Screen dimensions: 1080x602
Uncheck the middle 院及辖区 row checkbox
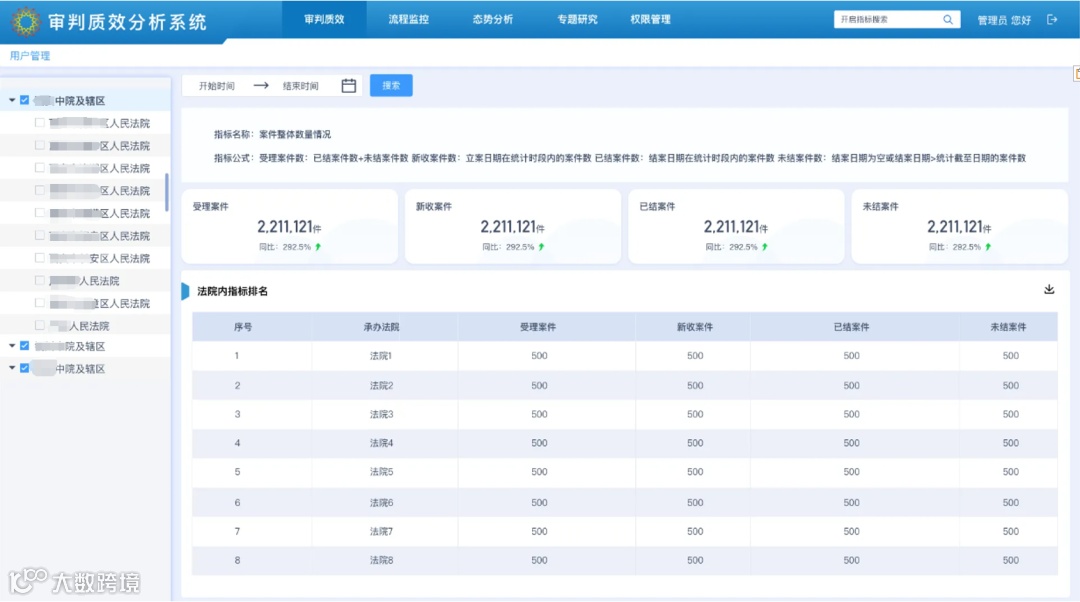point(25,346)
